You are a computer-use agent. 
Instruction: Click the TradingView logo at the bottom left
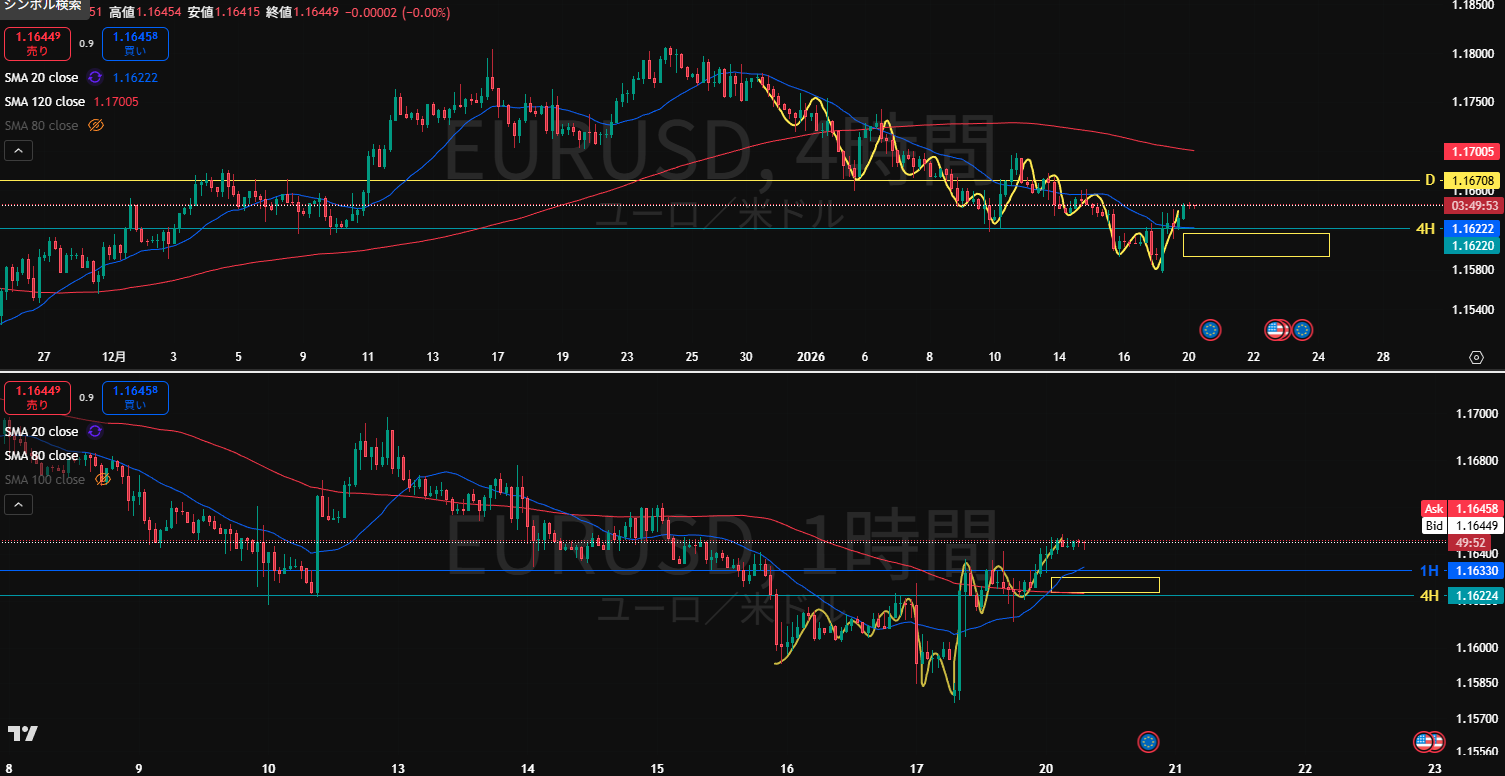click(22, 734)
